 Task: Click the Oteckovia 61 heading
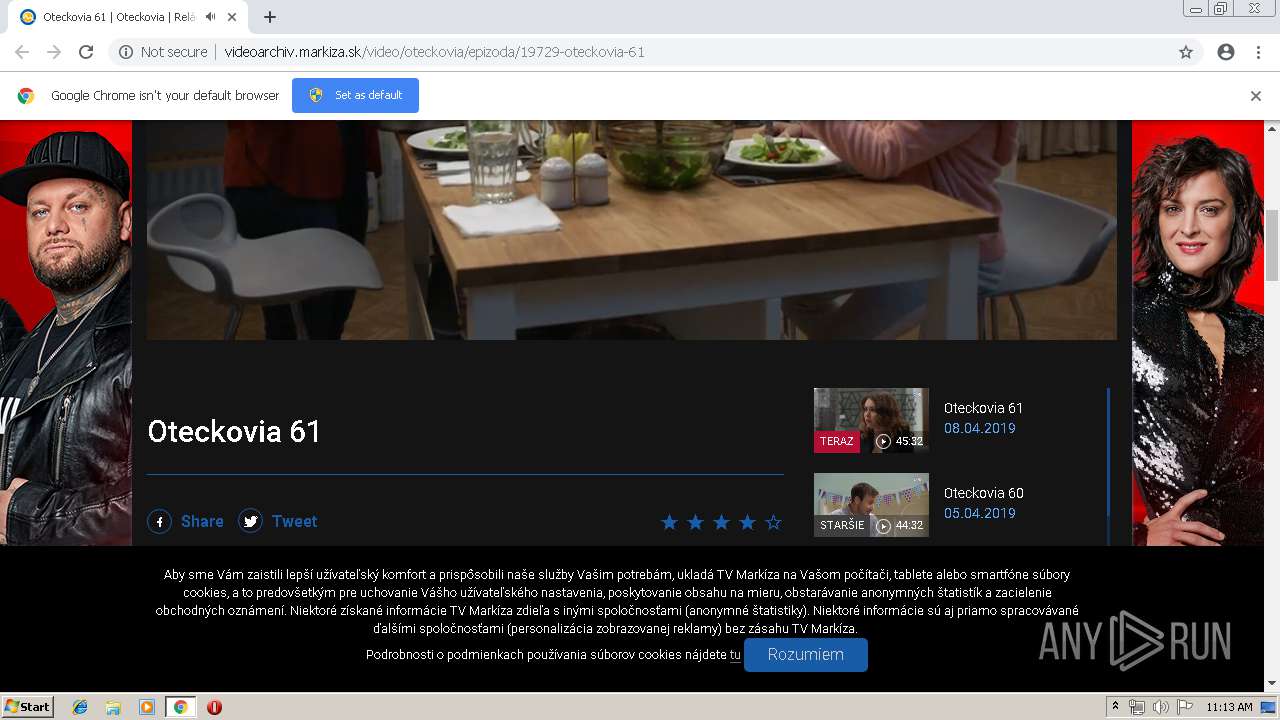pos(234,431)
